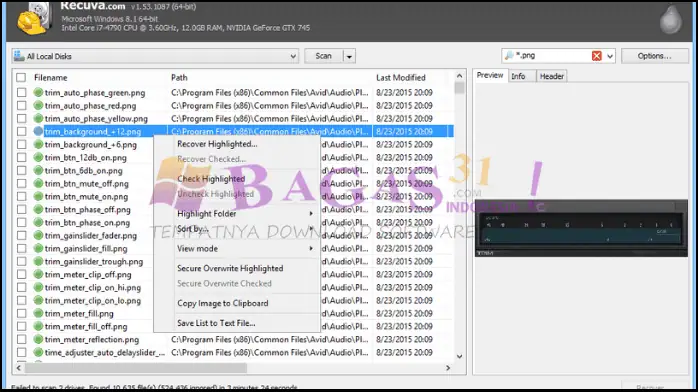Click the horizontal scrollbar thumb below file list
The width and height of the screenshot is (698, 392).
[135, 368]
